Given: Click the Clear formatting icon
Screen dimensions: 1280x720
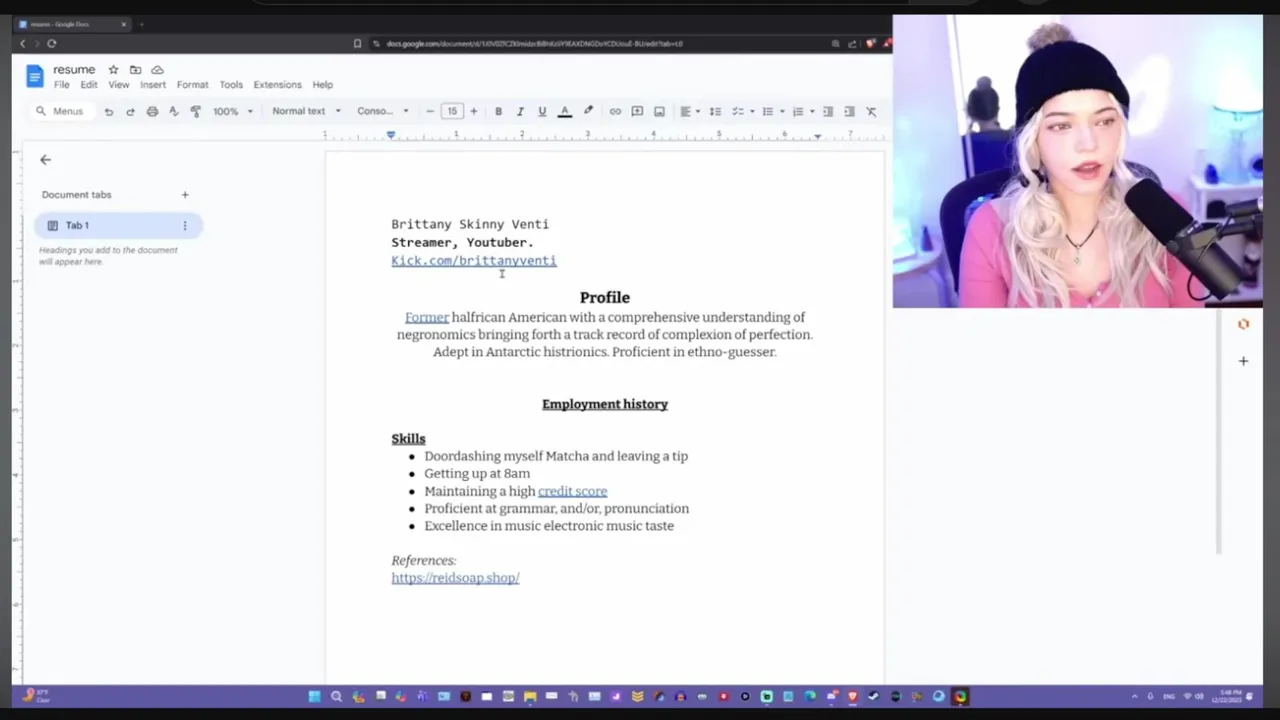Looking at the screenshot, I should 871,111.
